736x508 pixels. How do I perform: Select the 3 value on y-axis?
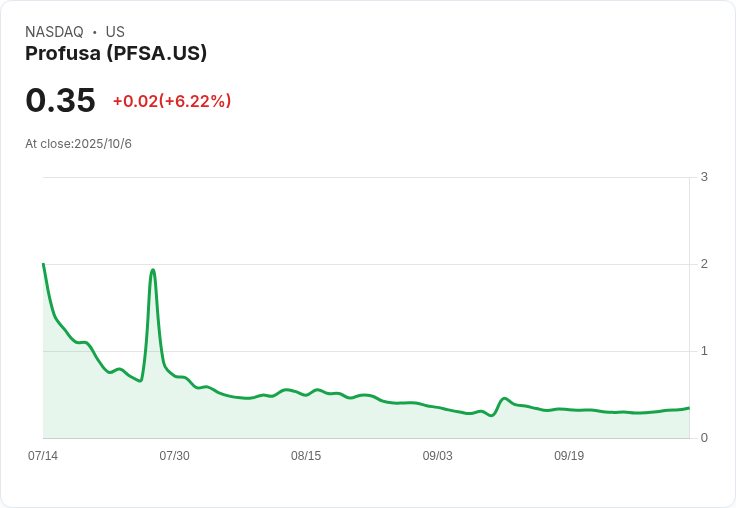coord(704,177)
